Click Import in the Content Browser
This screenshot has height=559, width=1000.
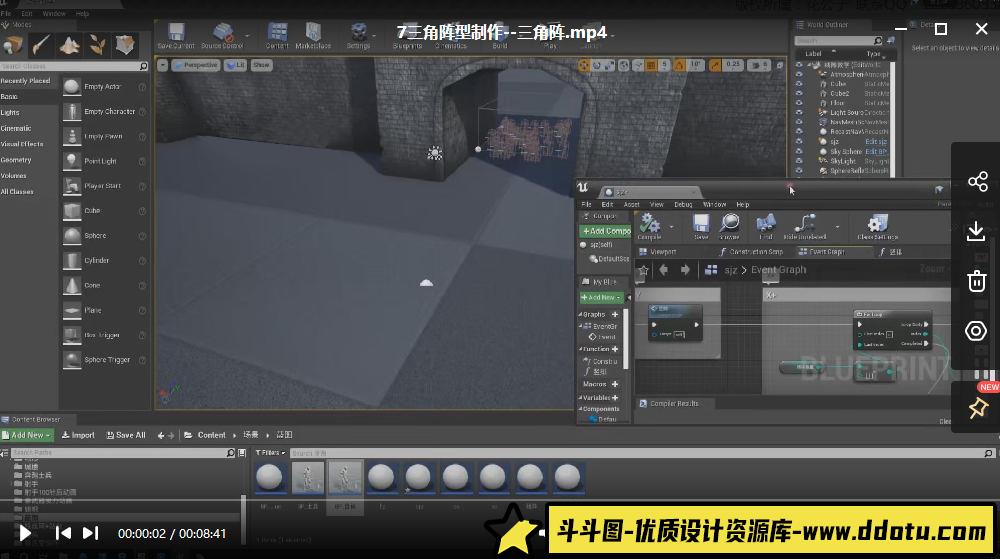pos(78,435)
